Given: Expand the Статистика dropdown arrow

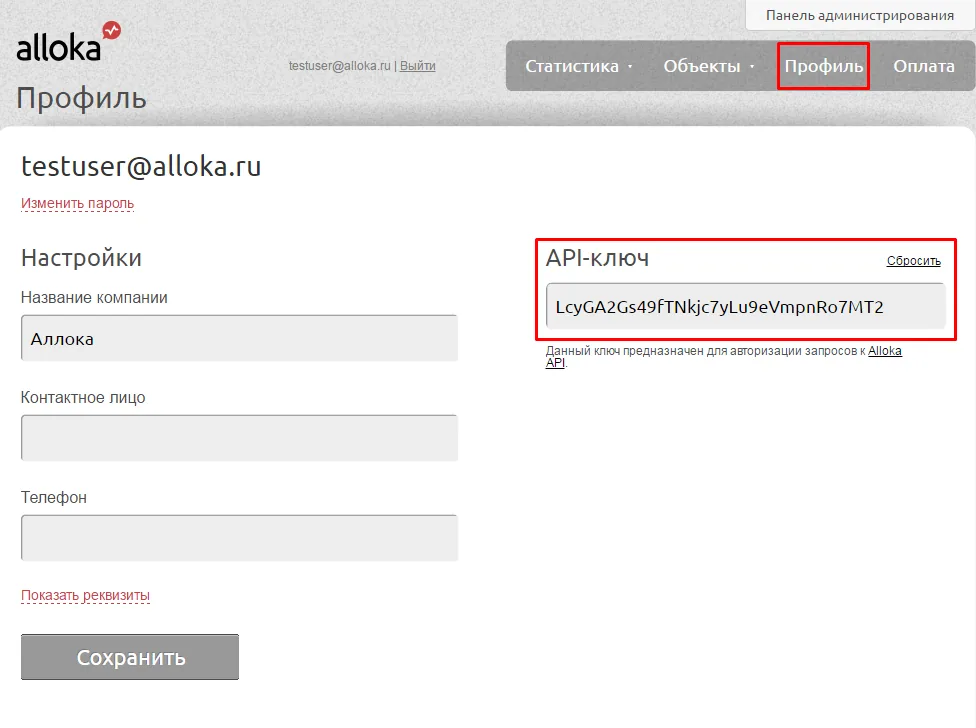Looking at the screenshot, I should point(630,67).
